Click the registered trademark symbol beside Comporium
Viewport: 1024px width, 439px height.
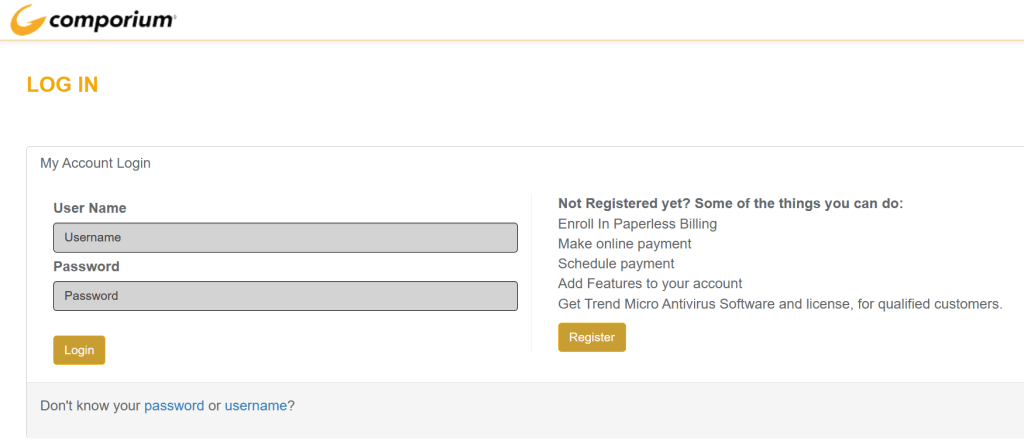(173, 15)
